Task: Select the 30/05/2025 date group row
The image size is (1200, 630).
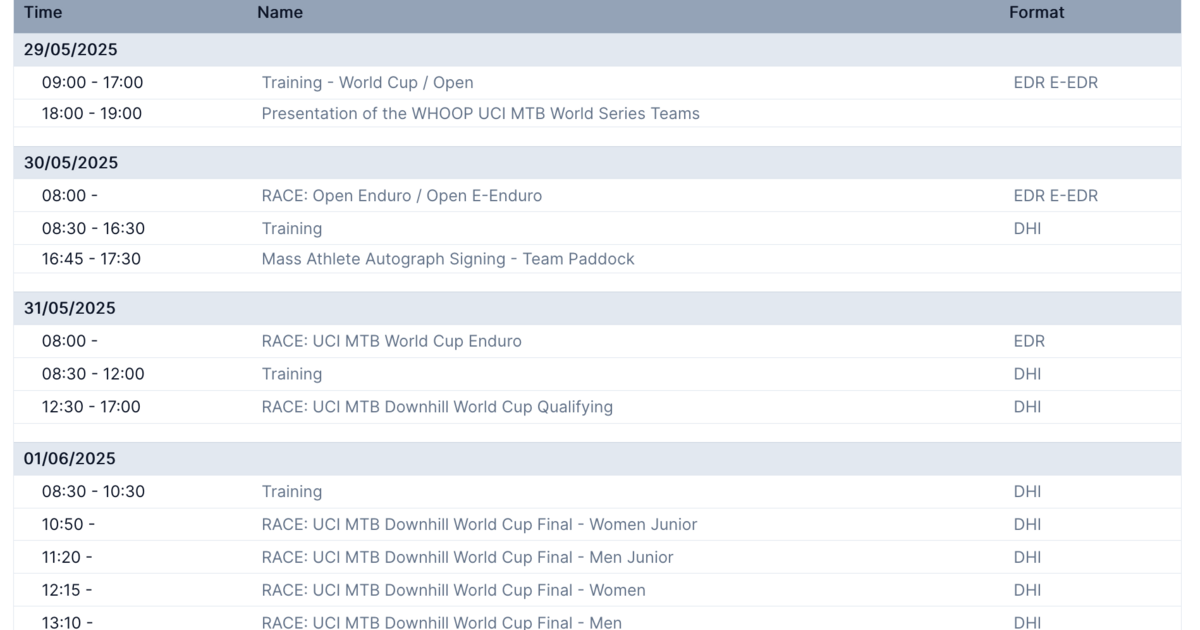Action: point(71,163)
